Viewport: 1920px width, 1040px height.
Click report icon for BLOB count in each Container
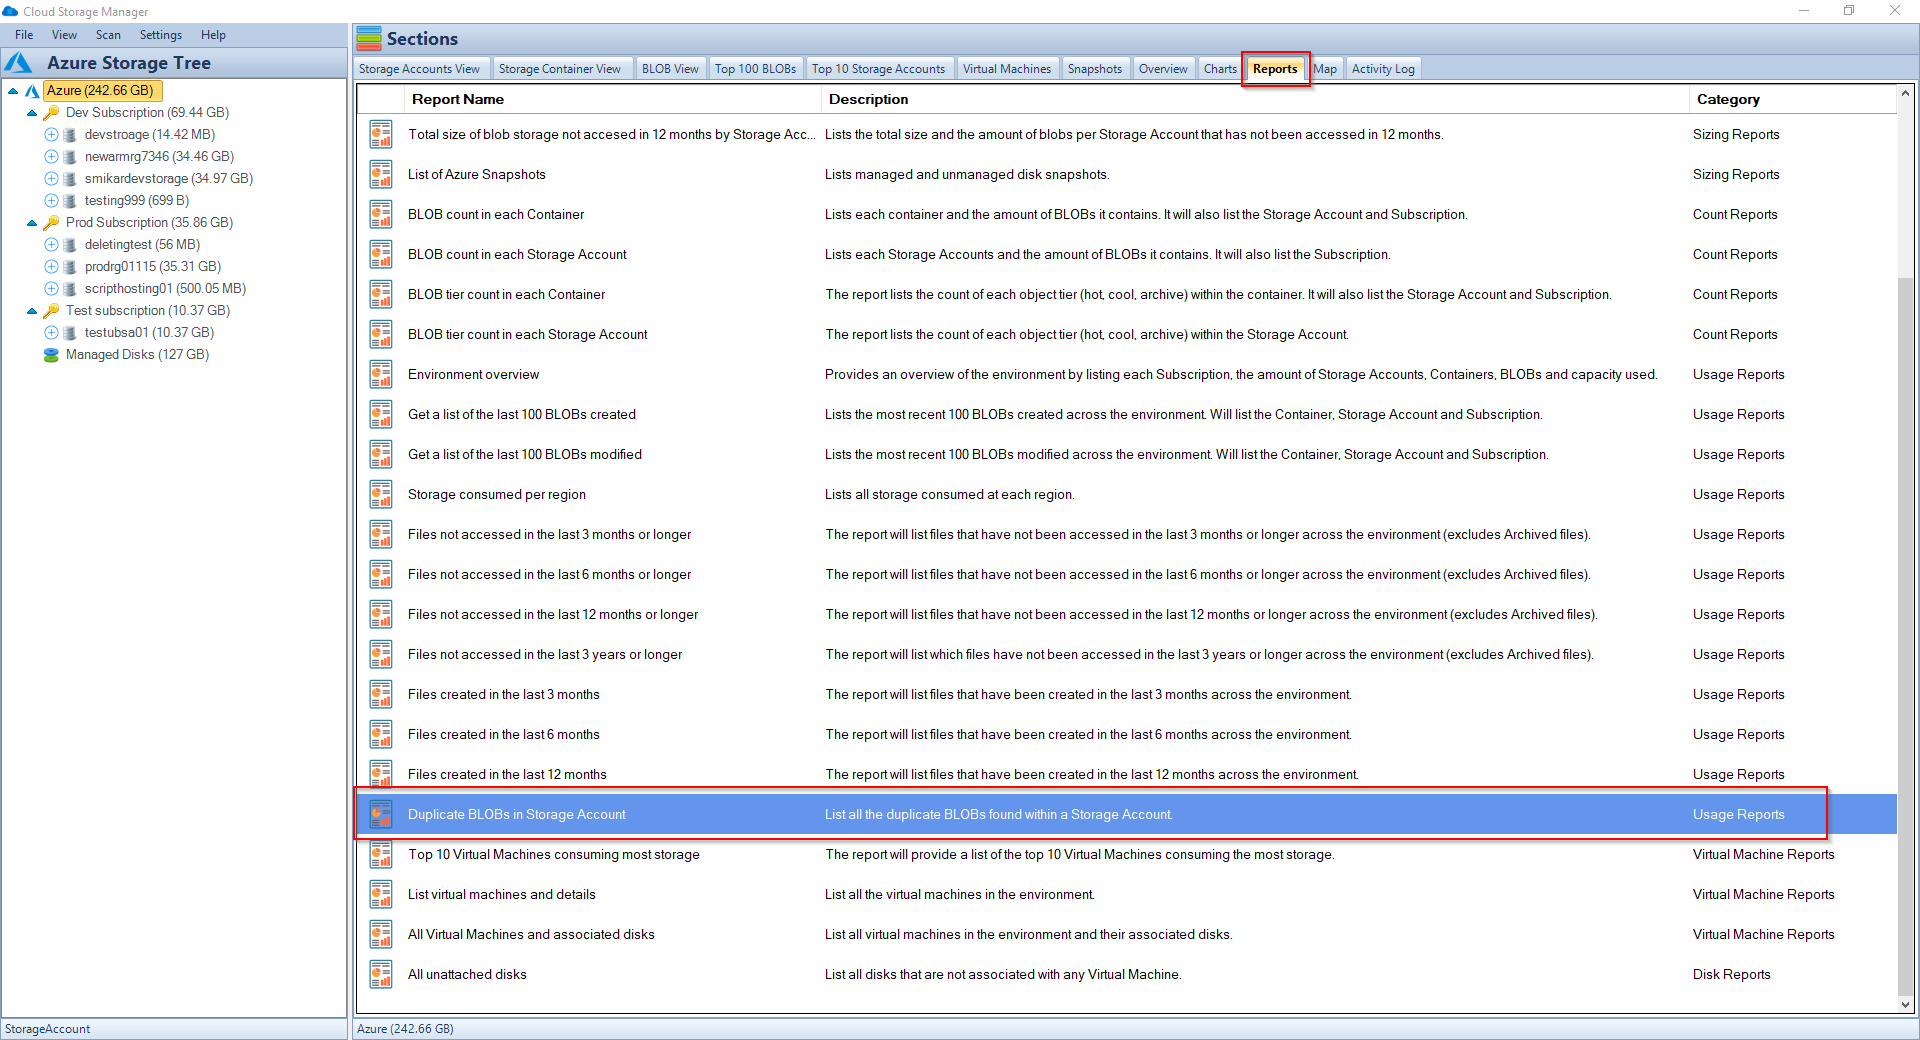381,214
